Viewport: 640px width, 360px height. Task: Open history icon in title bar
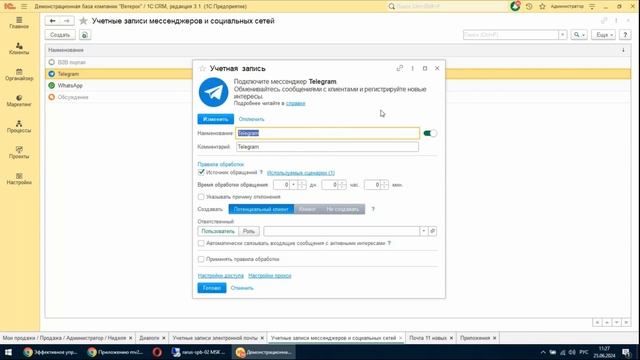[529, 7]
